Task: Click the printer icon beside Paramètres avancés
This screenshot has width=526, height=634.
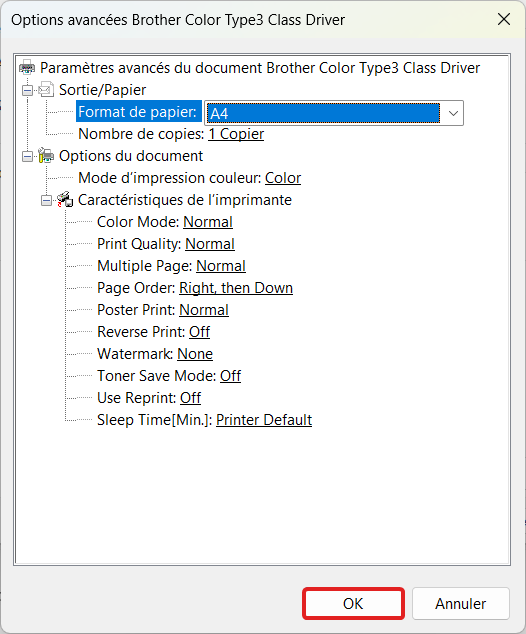Action: tap(27, 67)
